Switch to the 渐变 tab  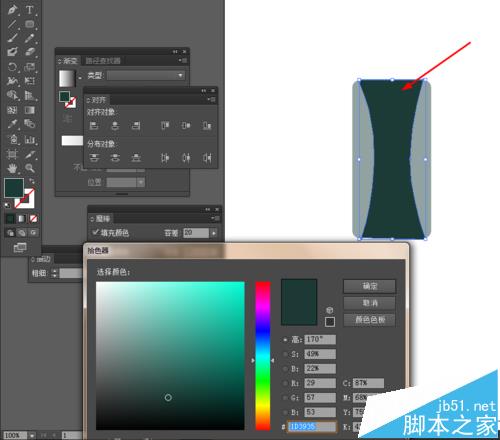click(68, 61)
